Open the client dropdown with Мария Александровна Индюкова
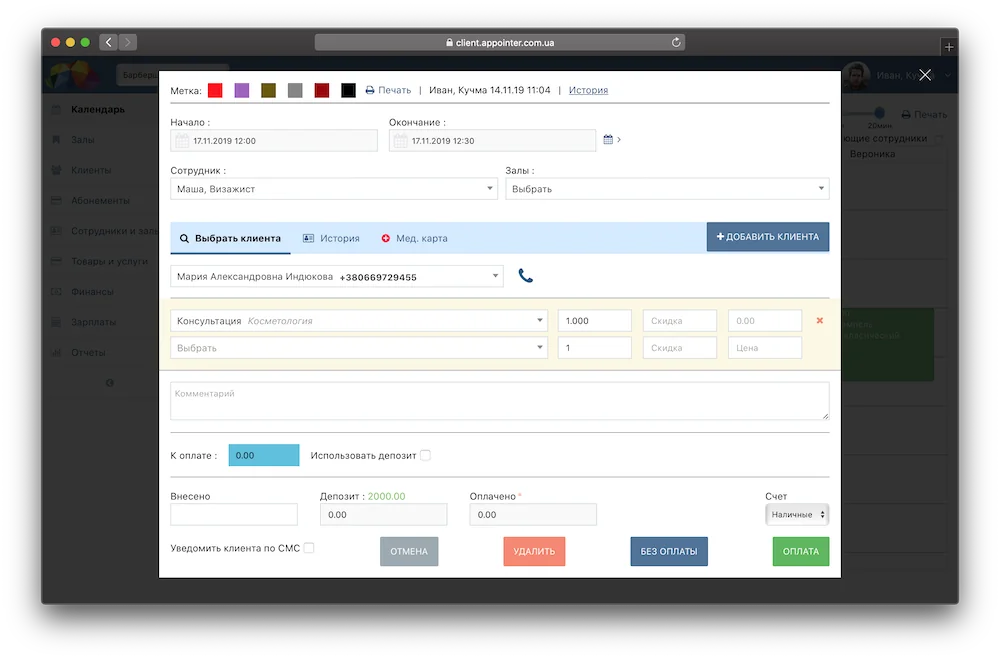Screen dimensions: 1000x659 337,276
